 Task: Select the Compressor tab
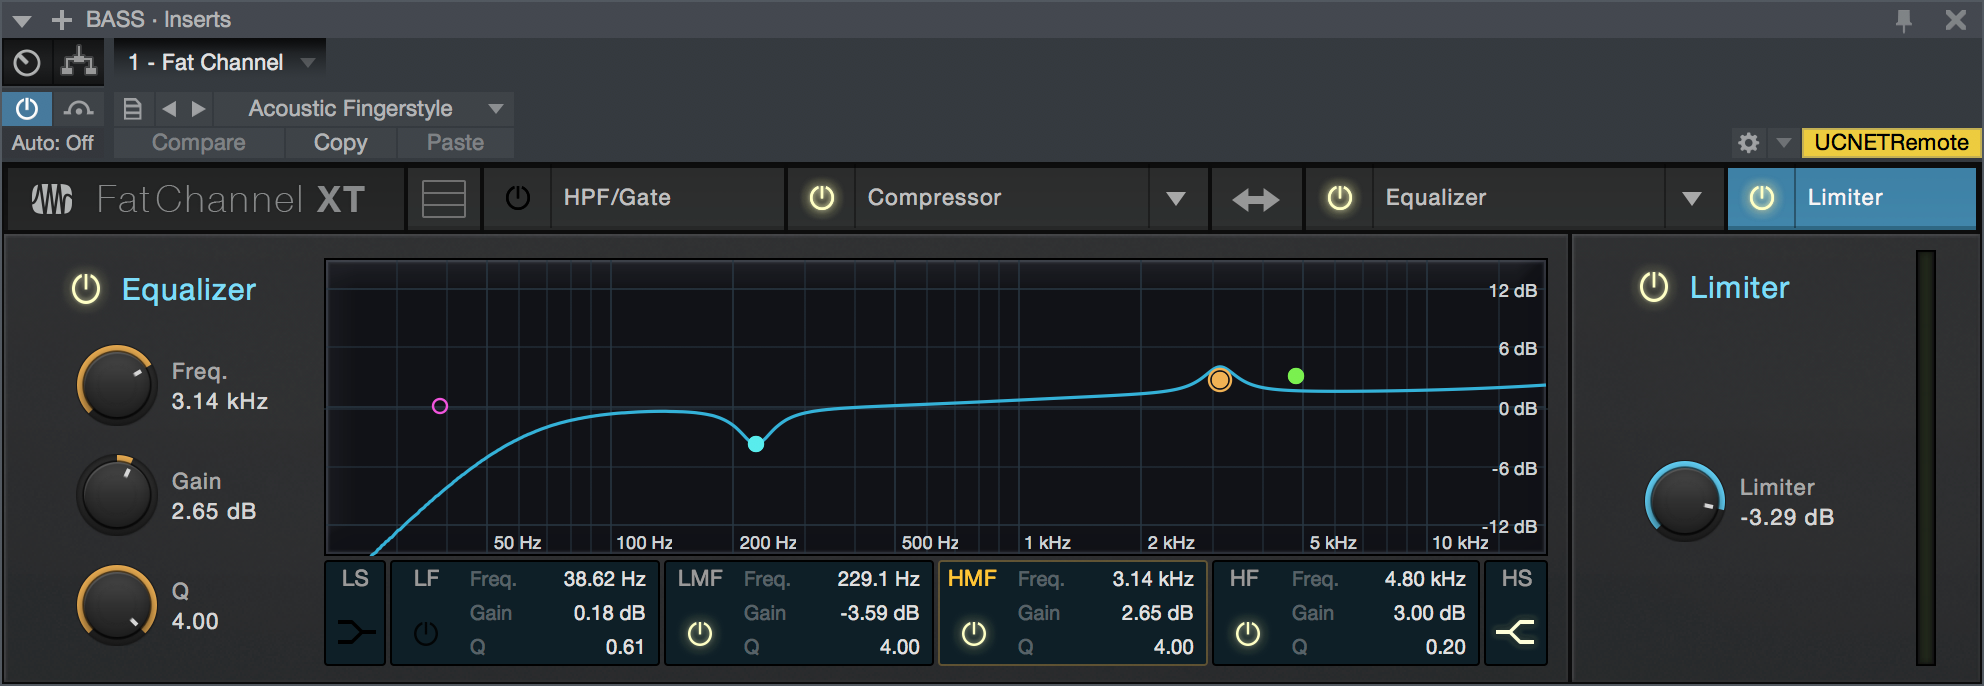tap(1000, 198)
